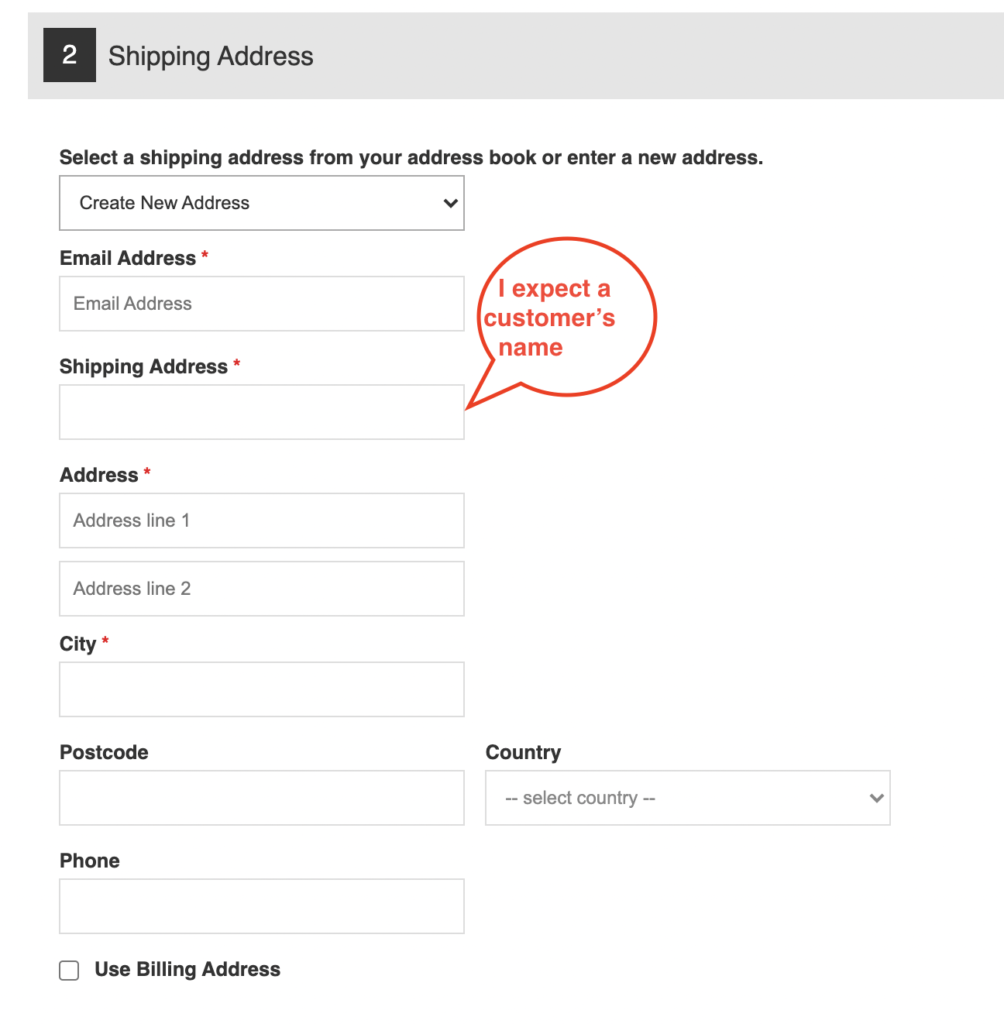Focus the Phone number field
The width and height of the screenshot is (1004, 1024).
(261, 906)
